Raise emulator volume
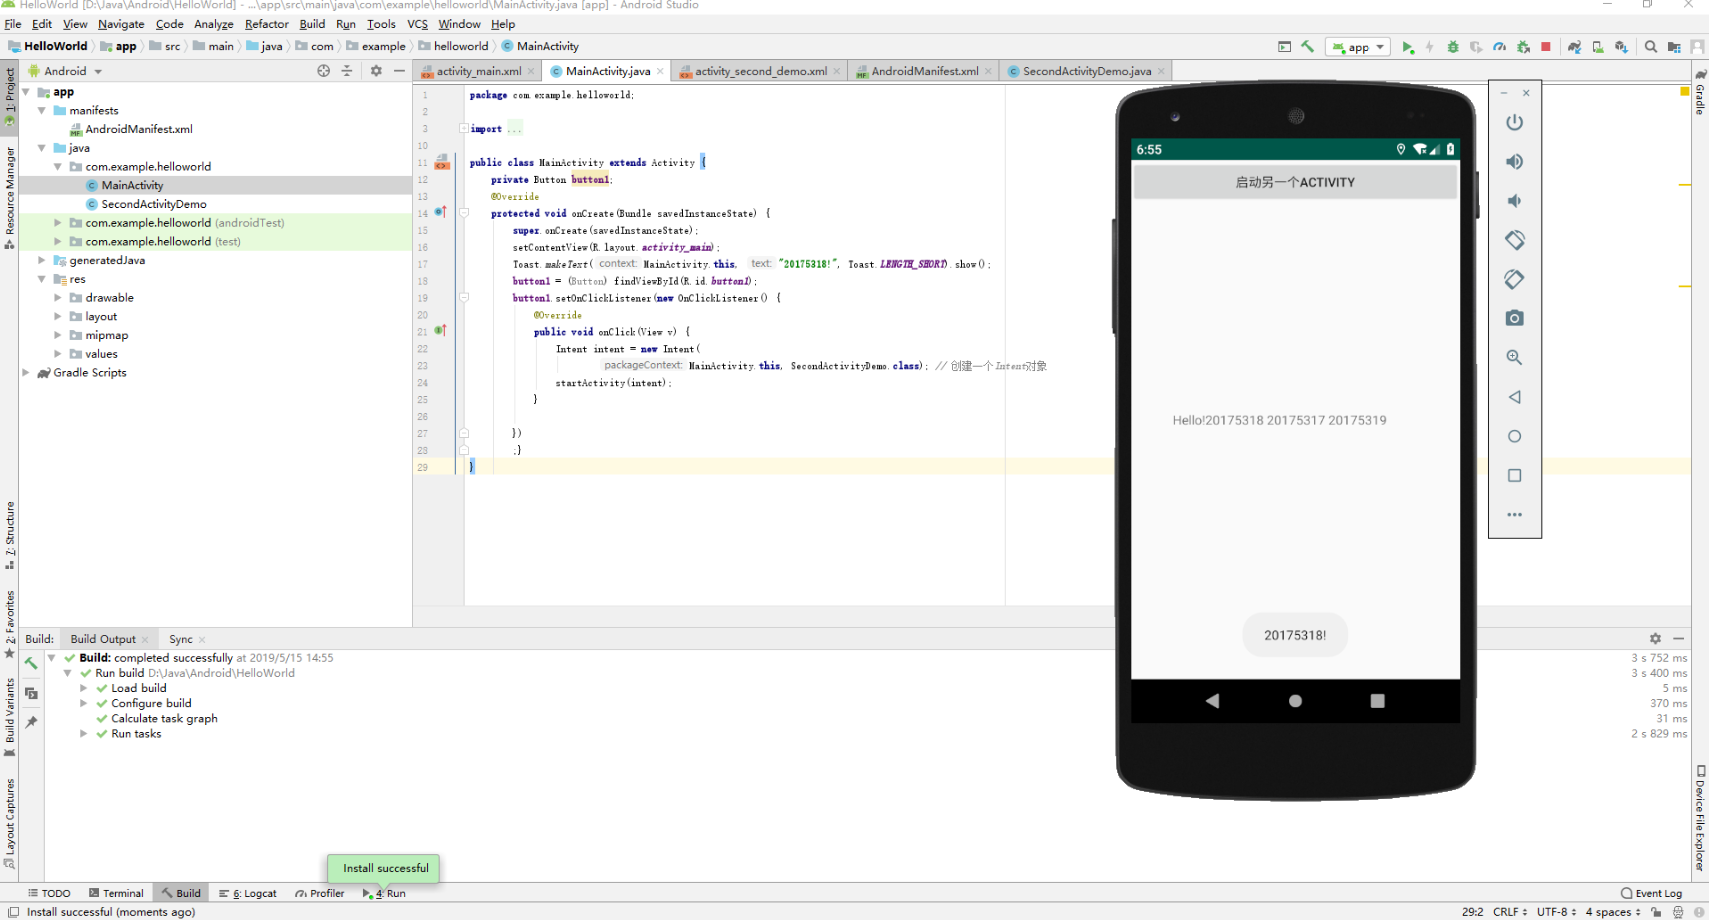The width and height of the screenshot is (1709, 920). coord(1515,161)
